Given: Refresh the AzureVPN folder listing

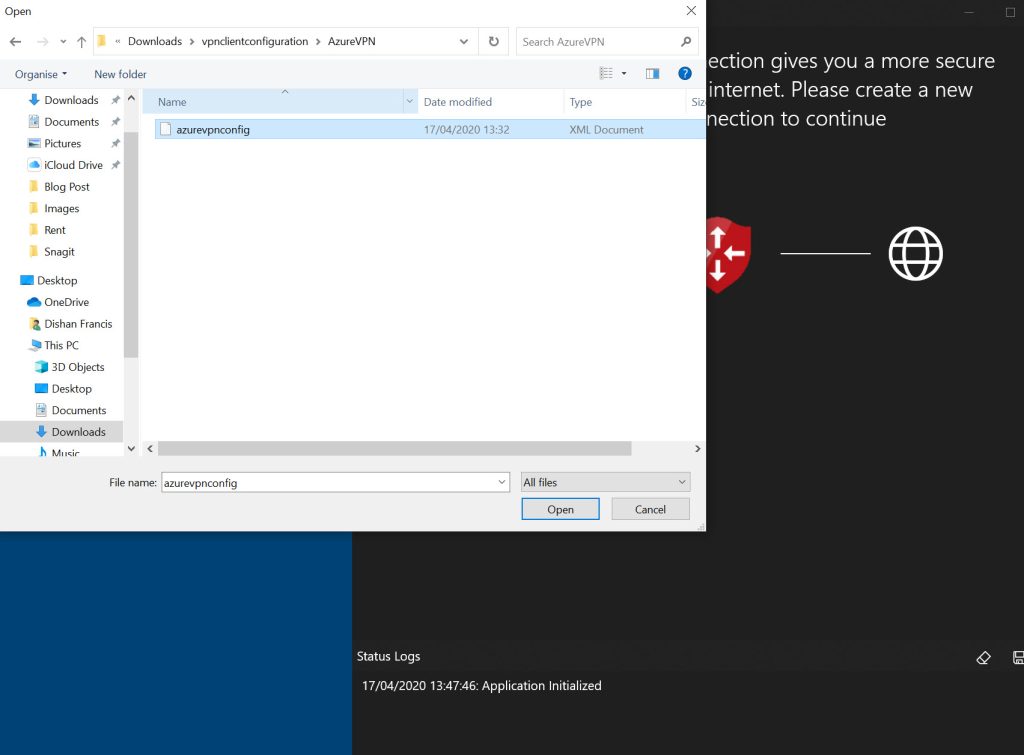Looking at the screenshot, I should tap(494, 41).
